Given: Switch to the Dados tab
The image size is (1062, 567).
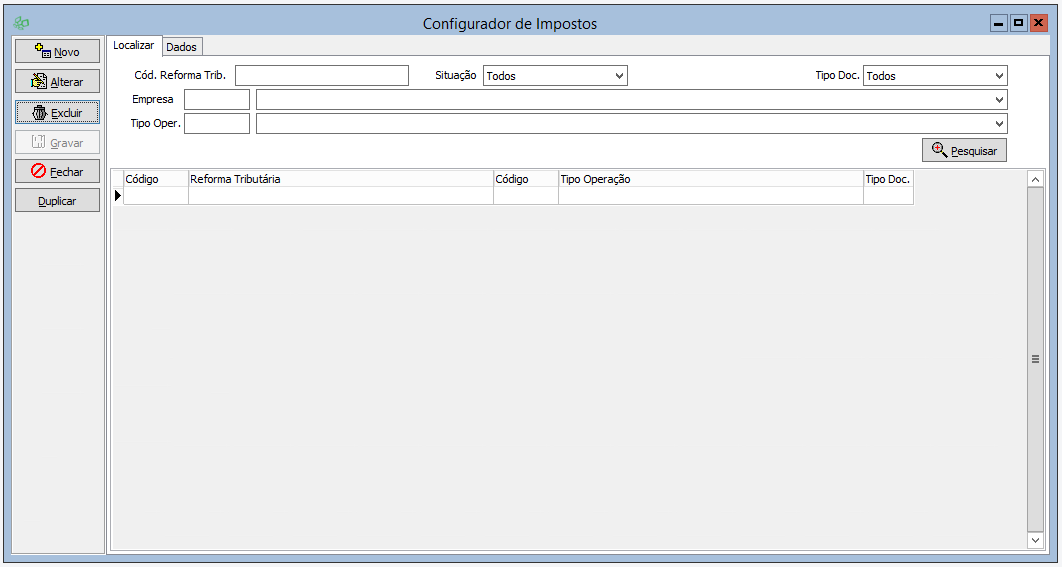Looking at the screenshot, I should tap(181, 47).
